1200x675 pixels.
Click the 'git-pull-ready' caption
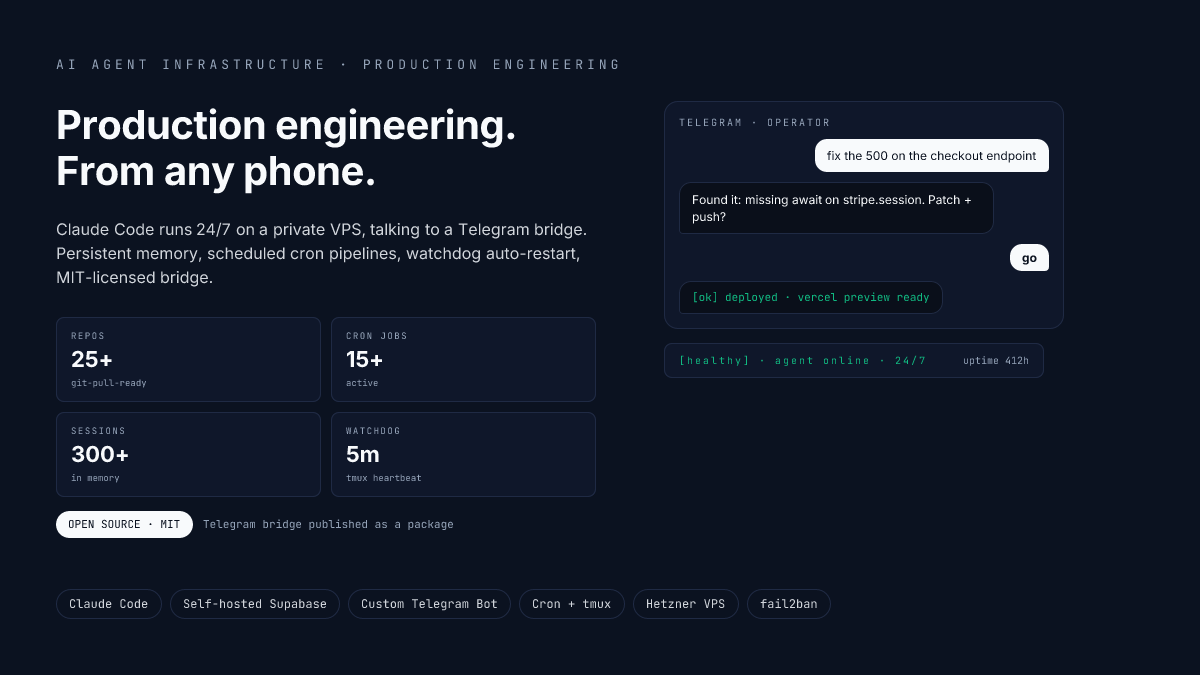(x=109, y=383)
